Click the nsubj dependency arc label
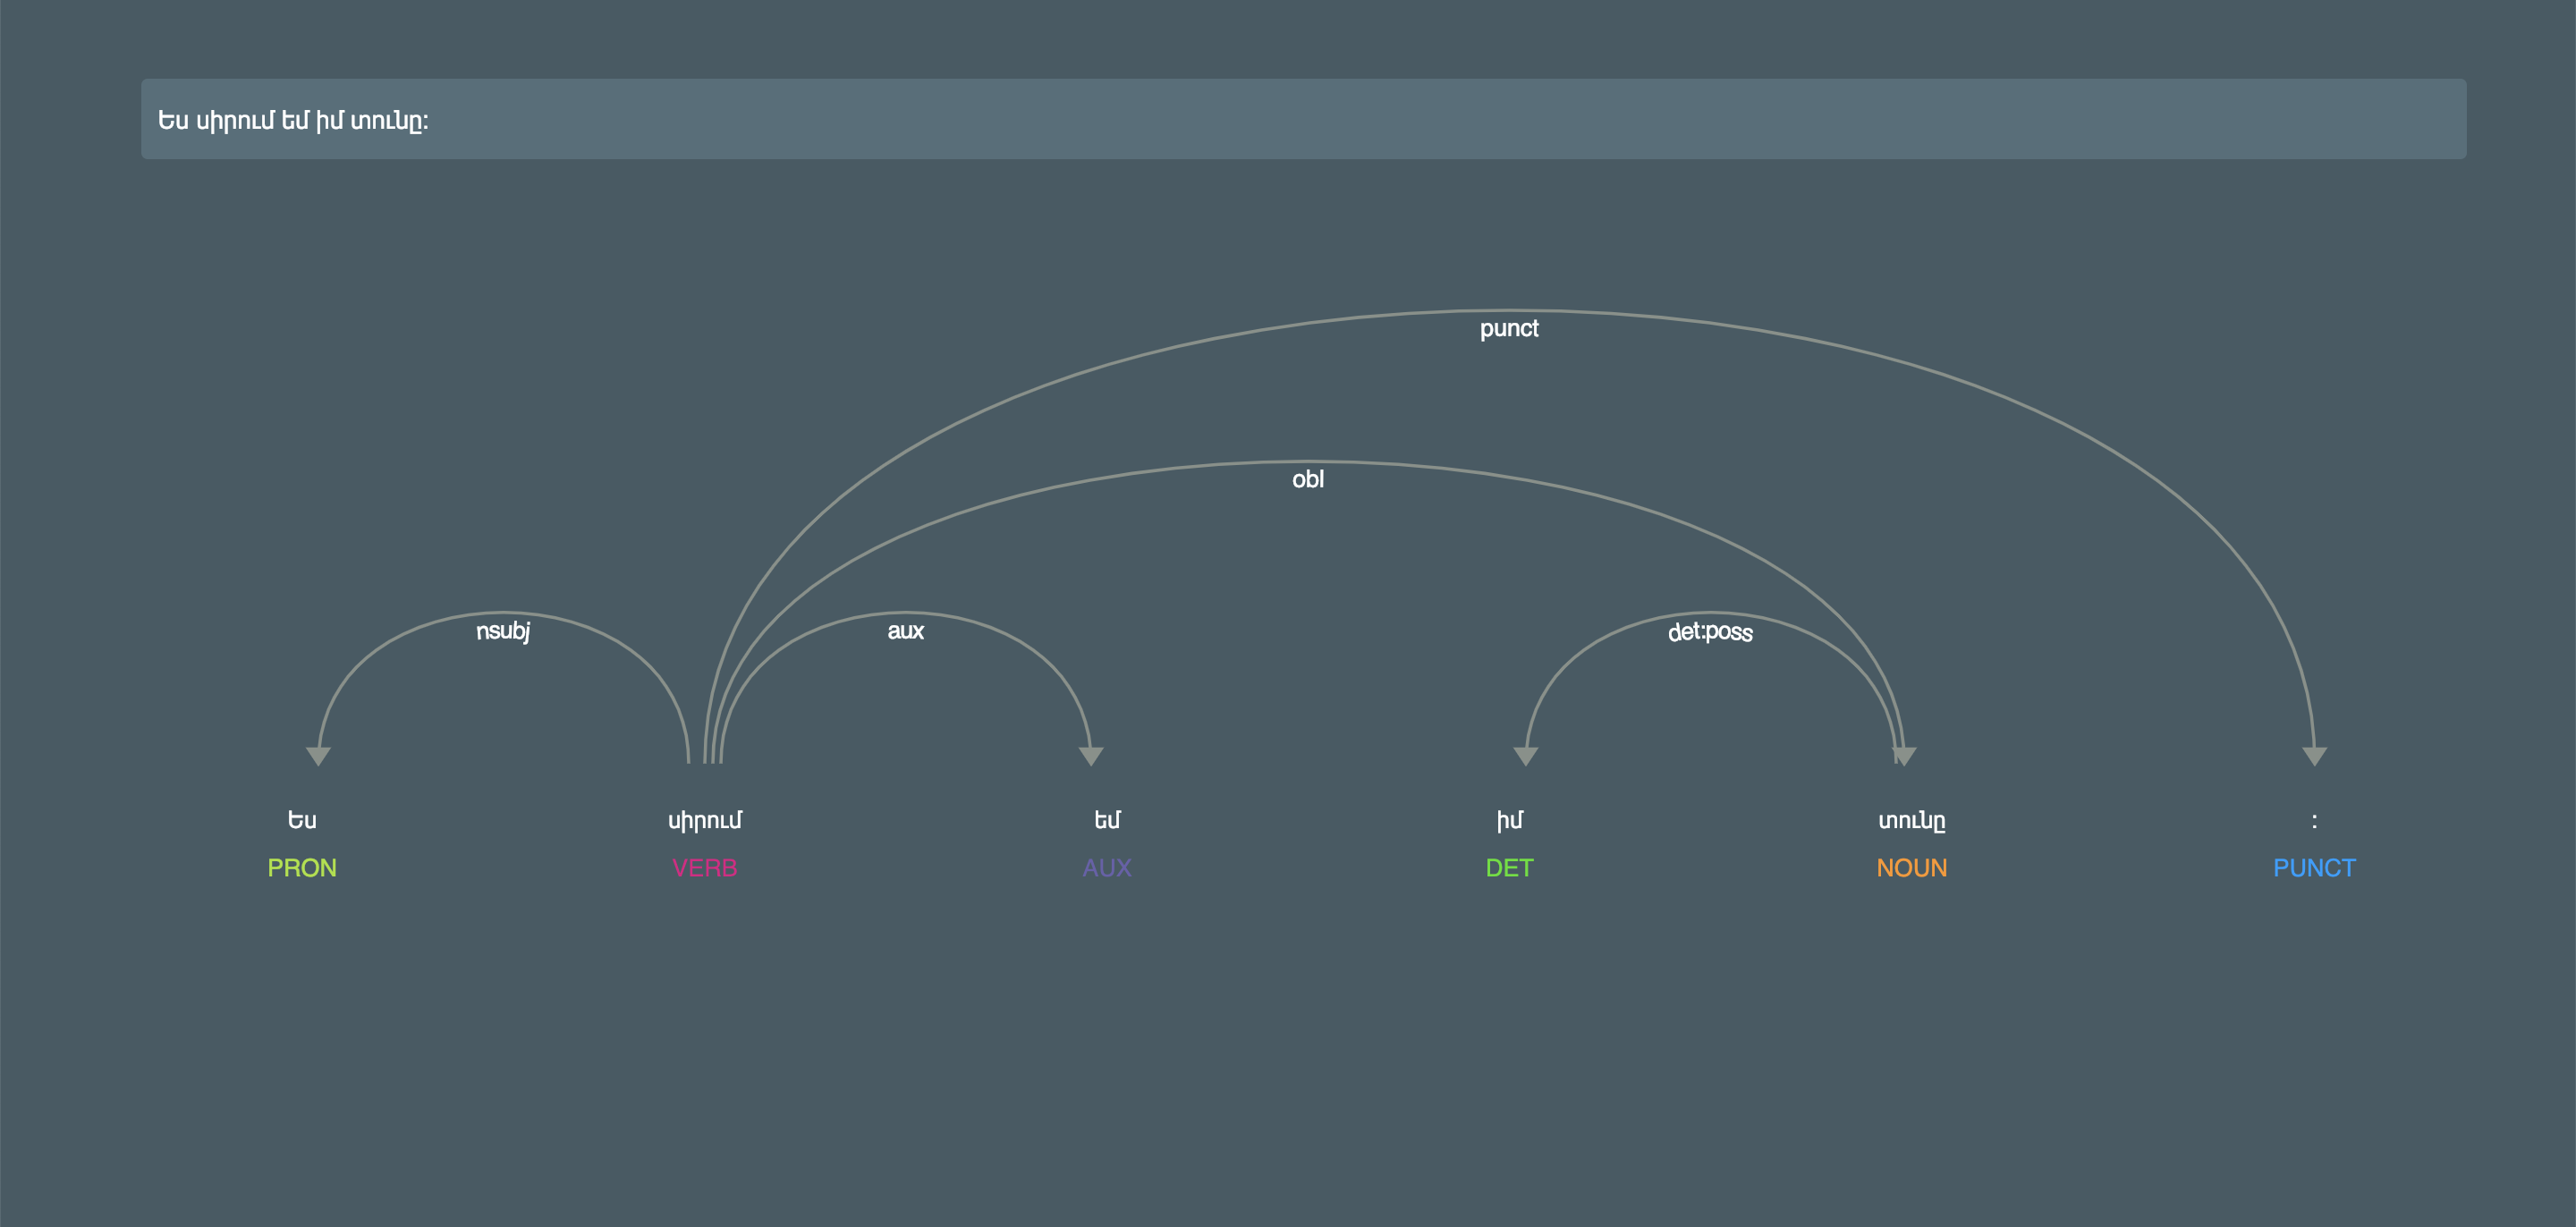 503,631
